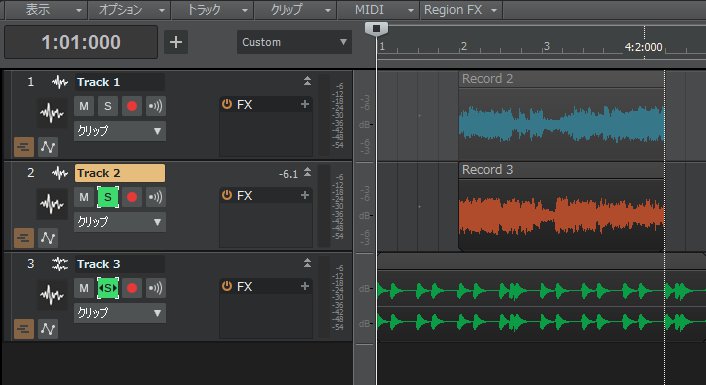The height and width of the screenshot is (385, 706).
Task: Select the Track 3 name field
Action: point(119,264)
